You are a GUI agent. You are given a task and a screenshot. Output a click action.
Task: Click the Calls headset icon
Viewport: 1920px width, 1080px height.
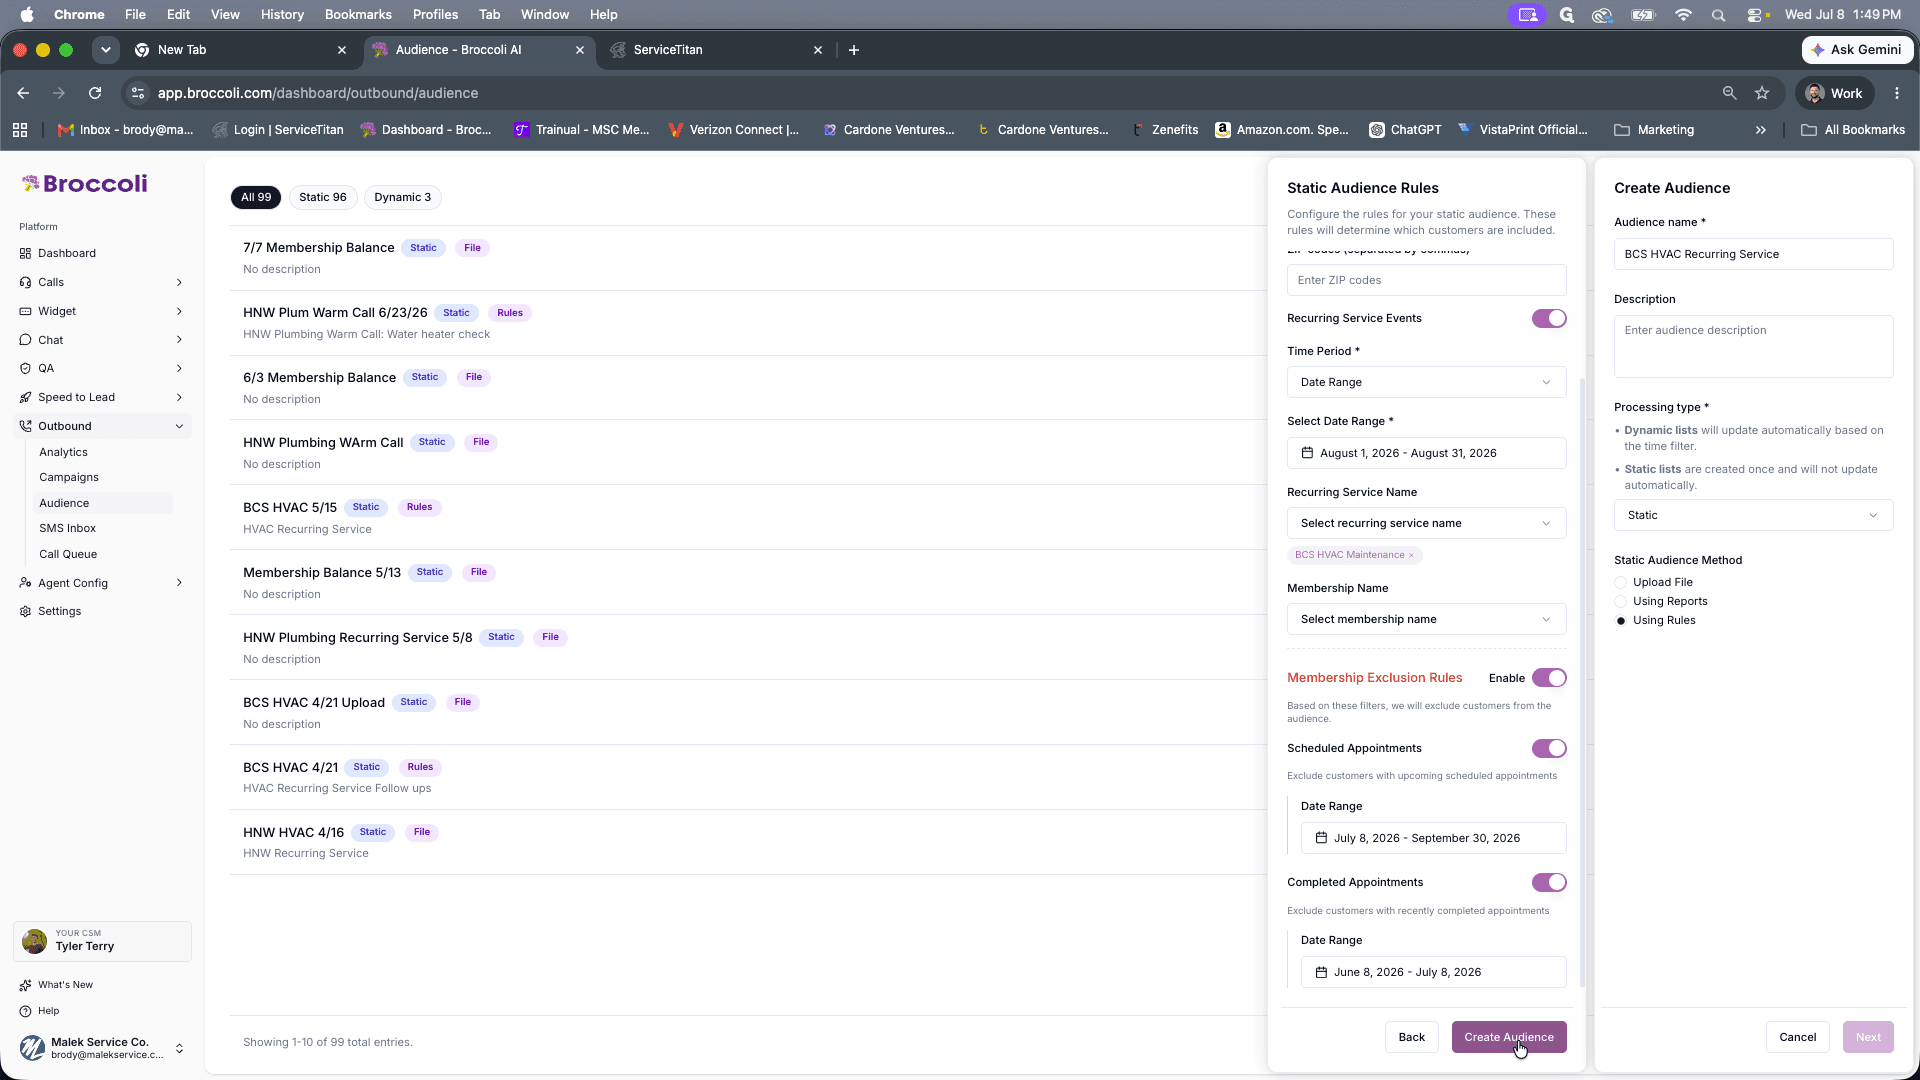[25, 282]
